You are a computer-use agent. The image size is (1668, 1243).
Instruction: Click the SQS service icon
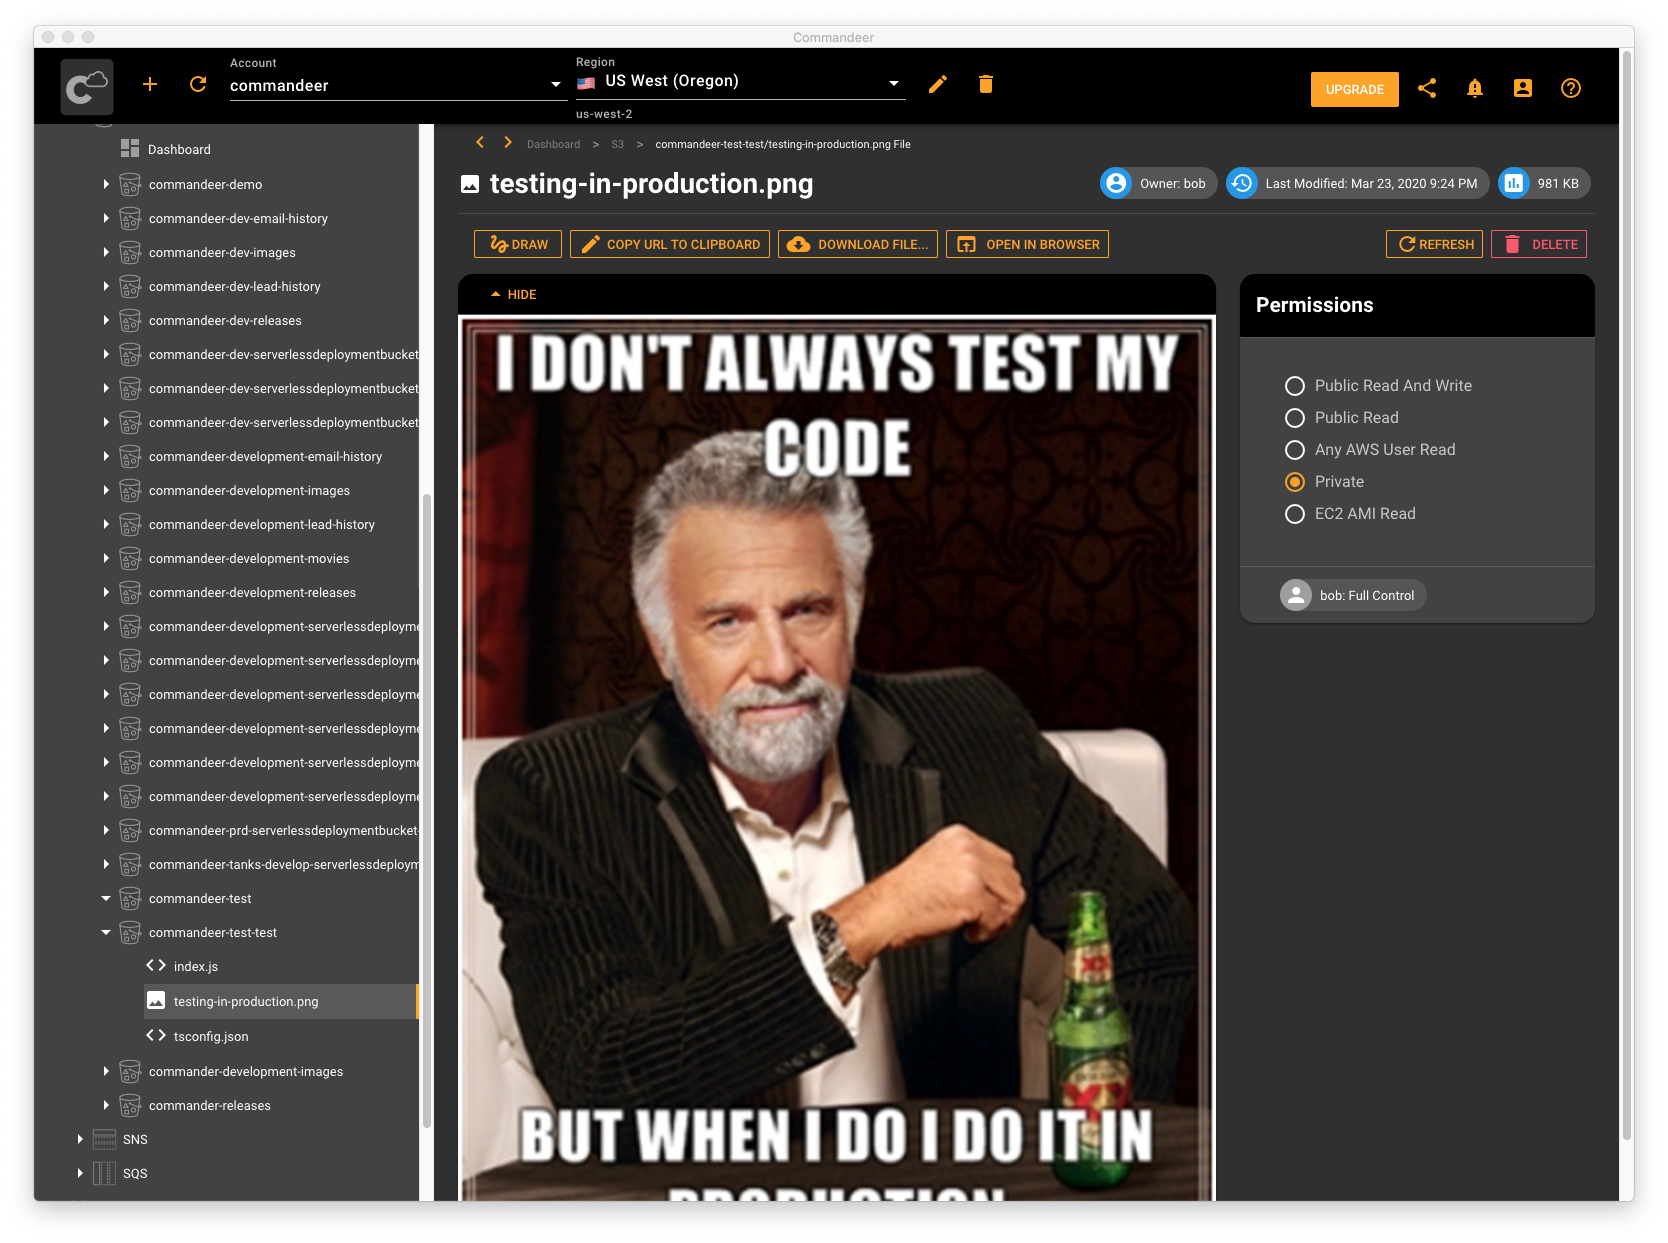tap(104, 1173)
